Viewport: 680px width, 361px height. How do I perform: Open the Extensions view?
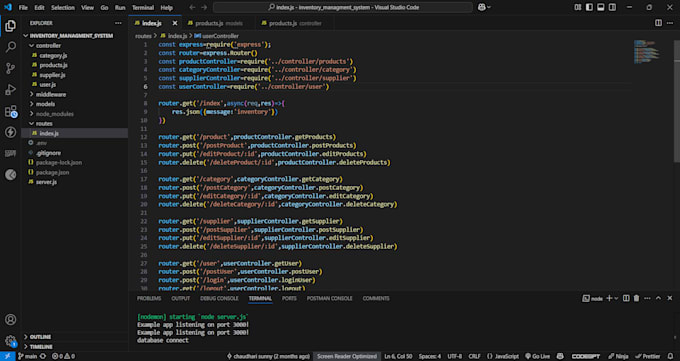point(10,111)
